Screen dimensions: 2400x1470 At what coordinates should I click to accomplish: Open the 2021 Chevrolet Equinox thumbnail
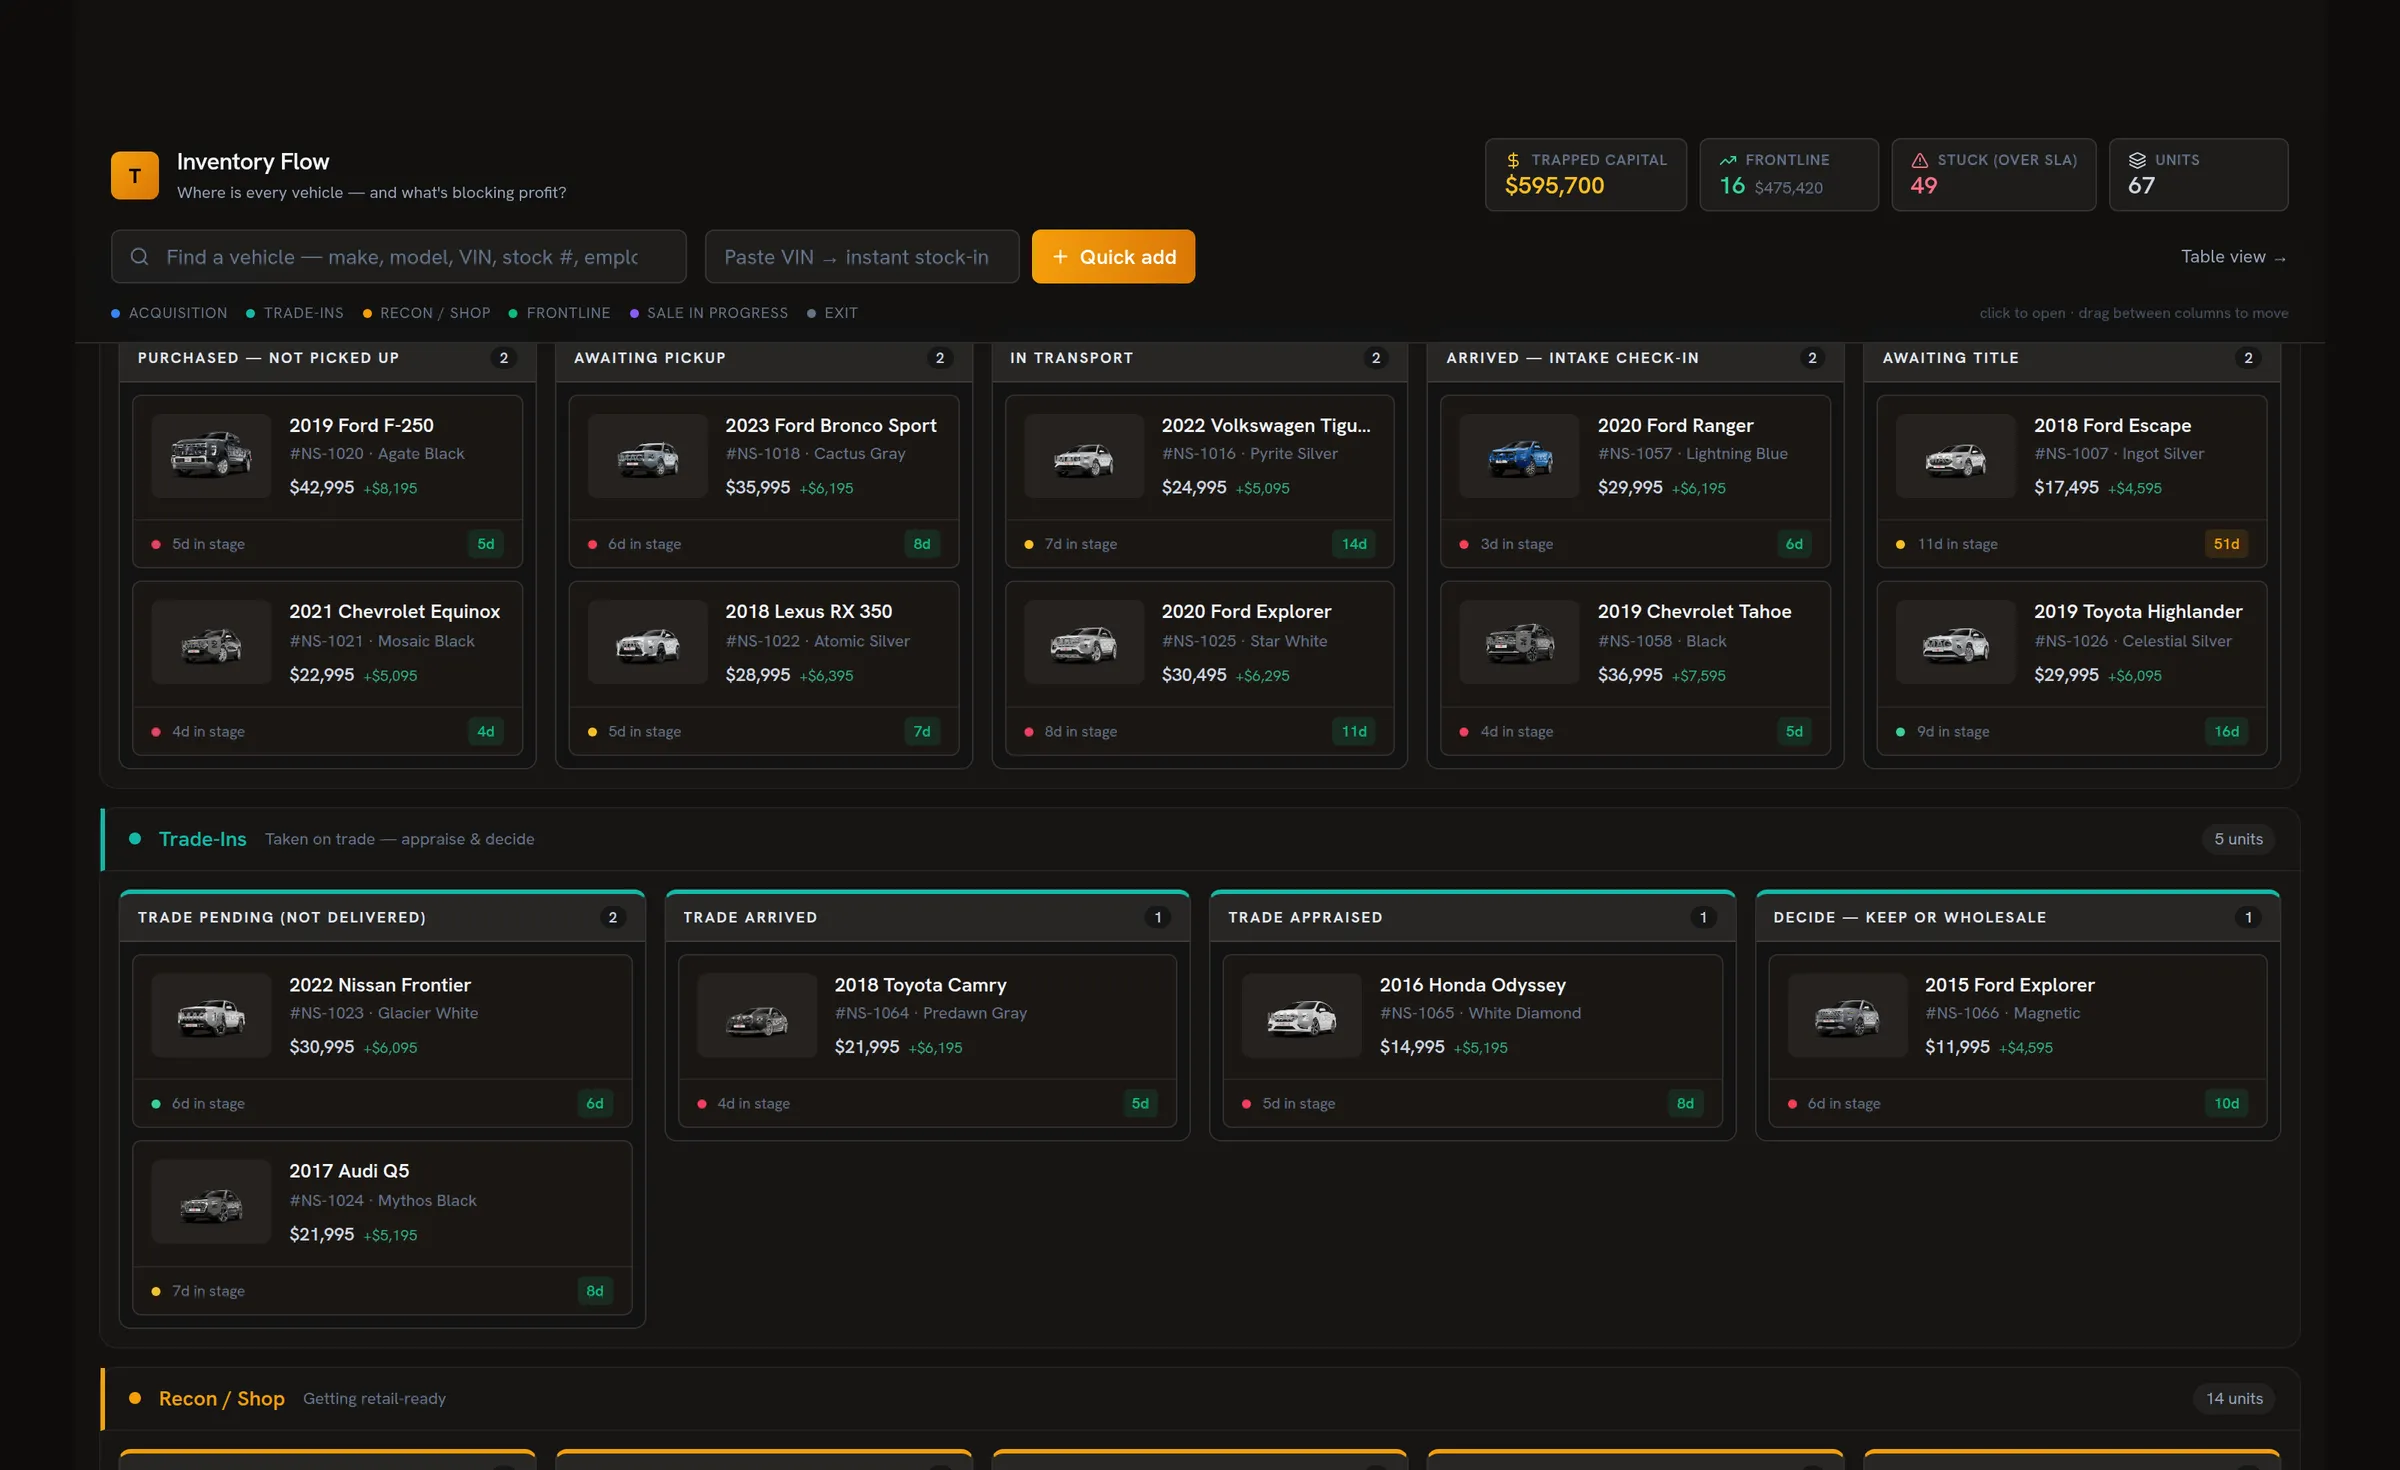pos(211,642)
